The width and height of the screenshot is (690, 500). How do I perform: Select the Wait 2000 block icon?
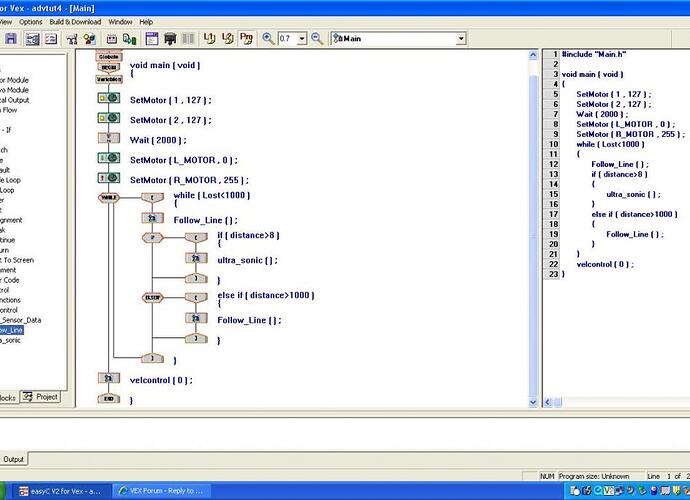pyautogui.click(x=109, y=138)
